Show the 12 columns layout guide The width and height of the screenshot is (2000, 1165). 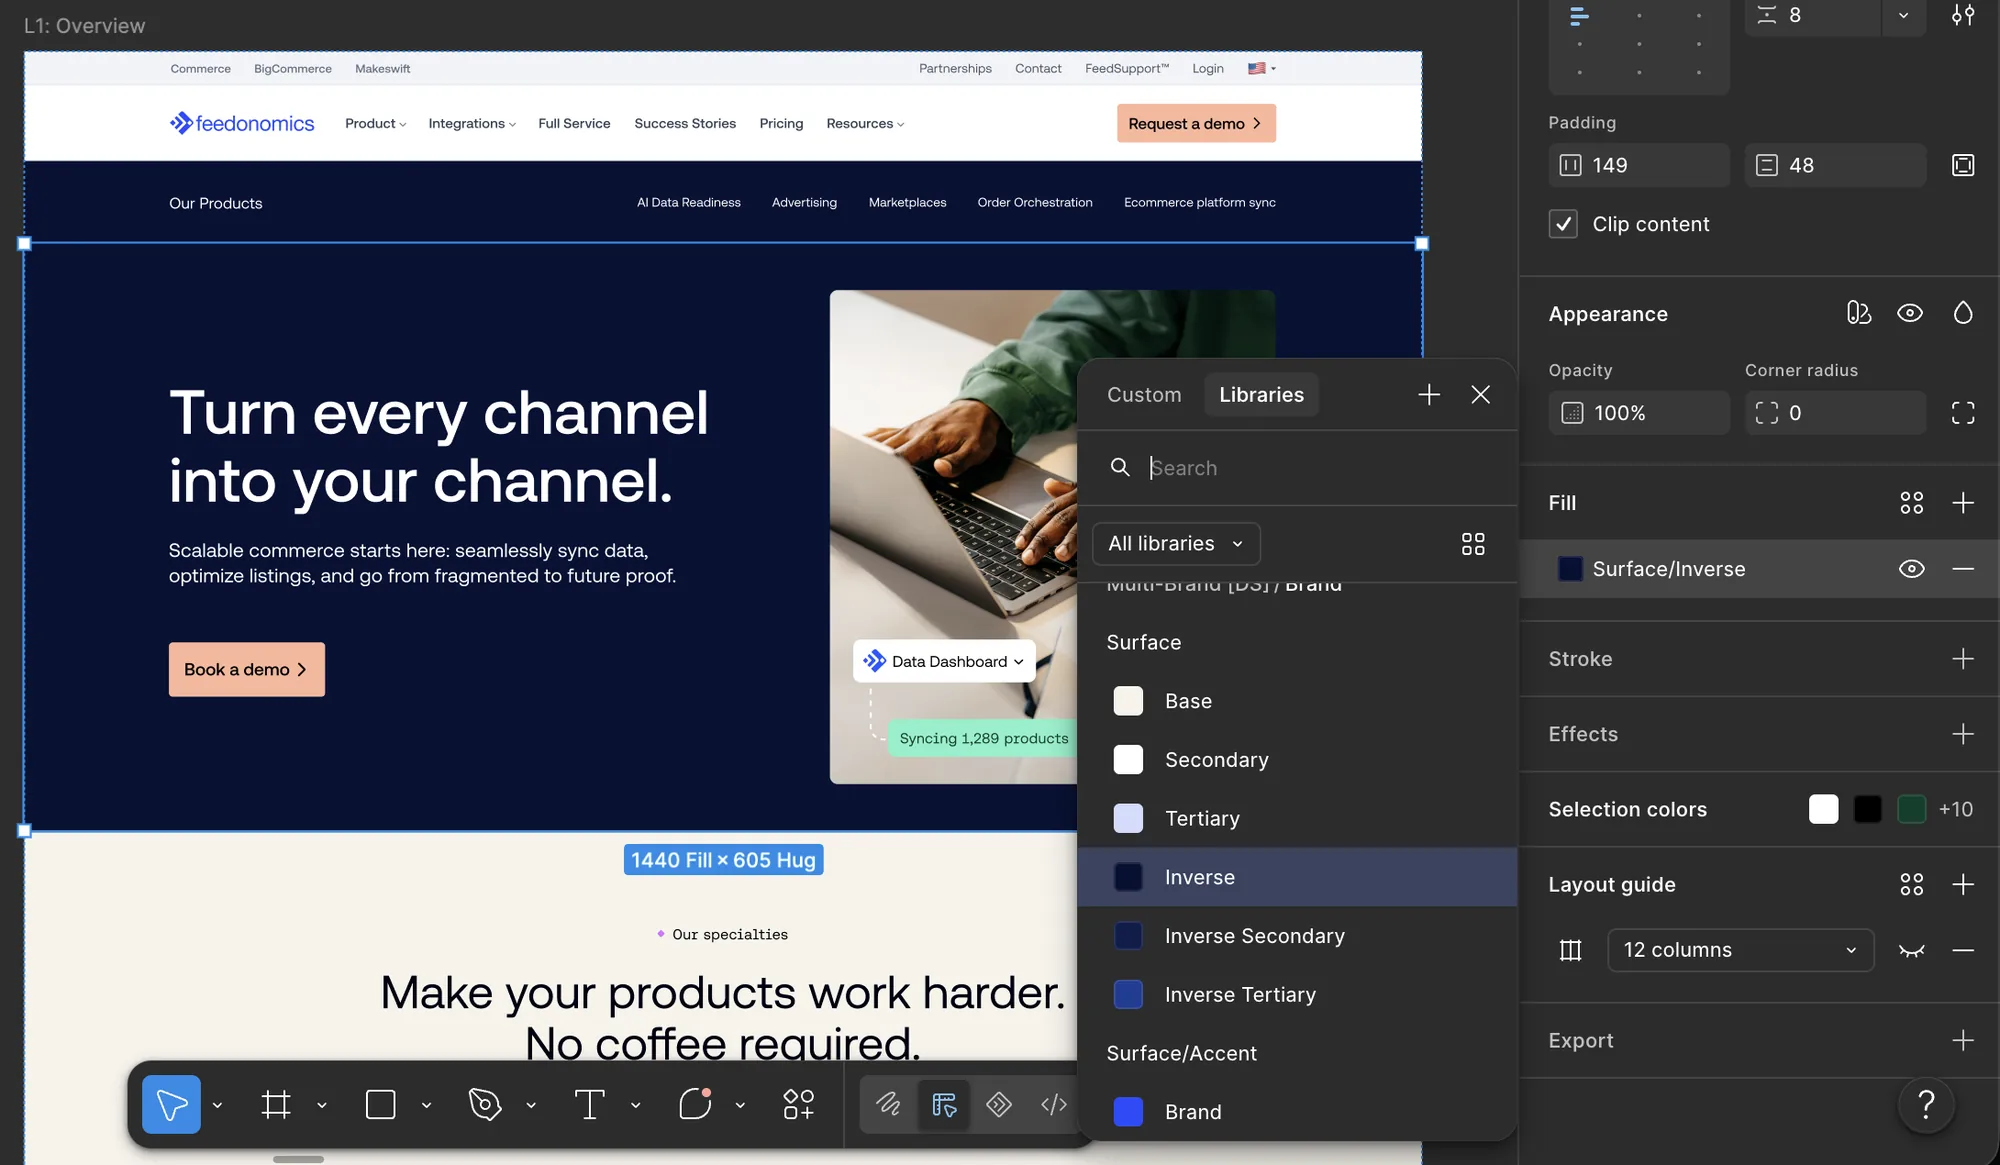tap(1911, 950)
